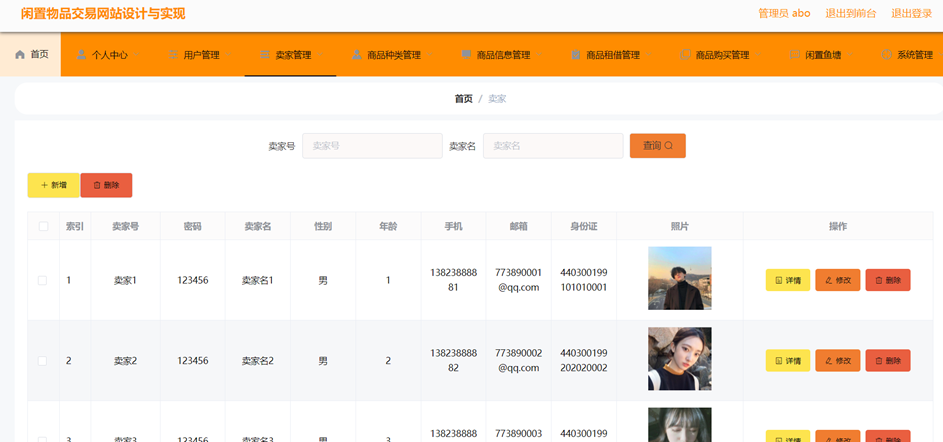
Task: Click trash icon in the bulk 删除 button
Action: (97, 185)
